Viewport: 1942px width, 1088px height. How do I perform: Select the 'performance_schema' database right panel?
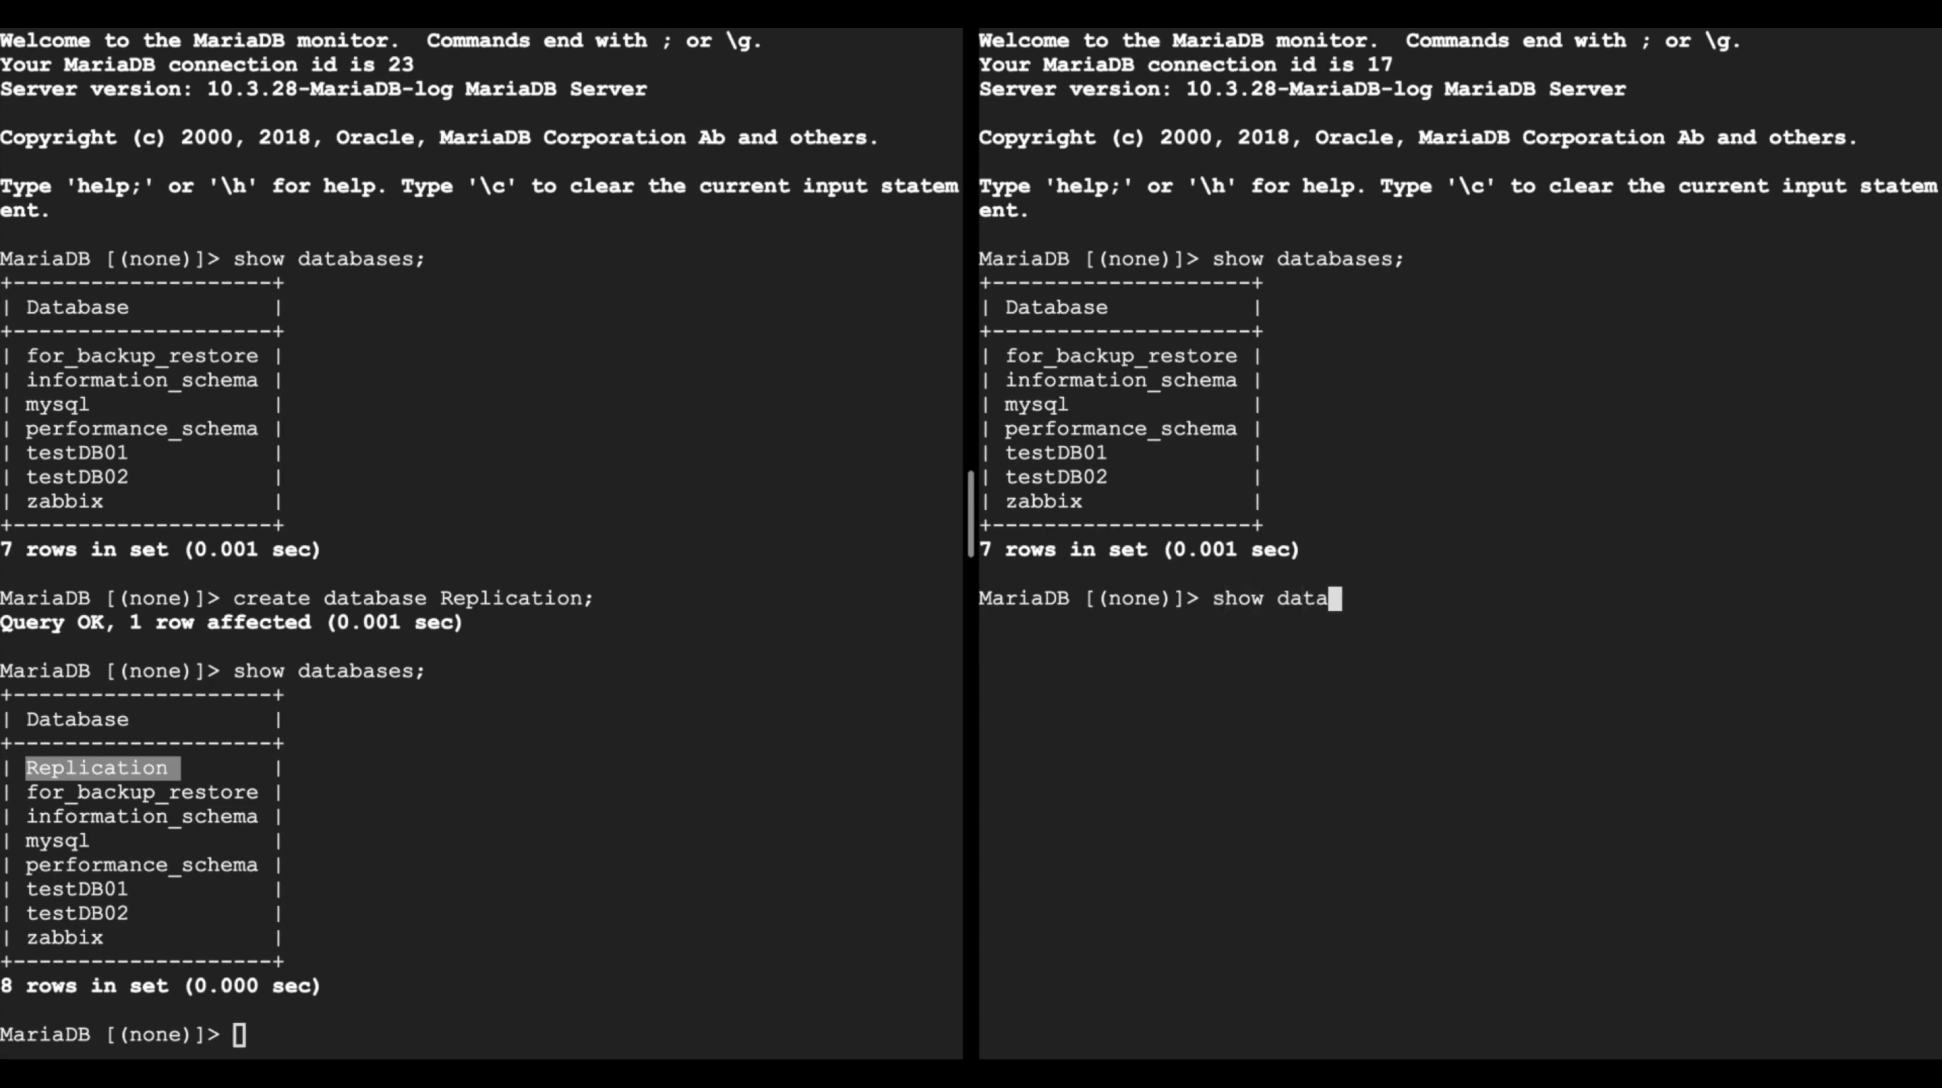coord(1120,428)
